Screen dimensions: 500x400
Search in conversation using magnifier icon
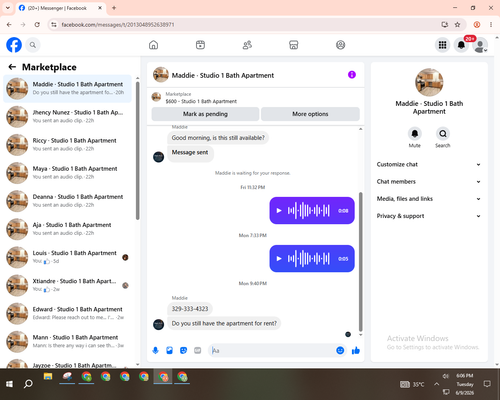(x=443, y=134)
